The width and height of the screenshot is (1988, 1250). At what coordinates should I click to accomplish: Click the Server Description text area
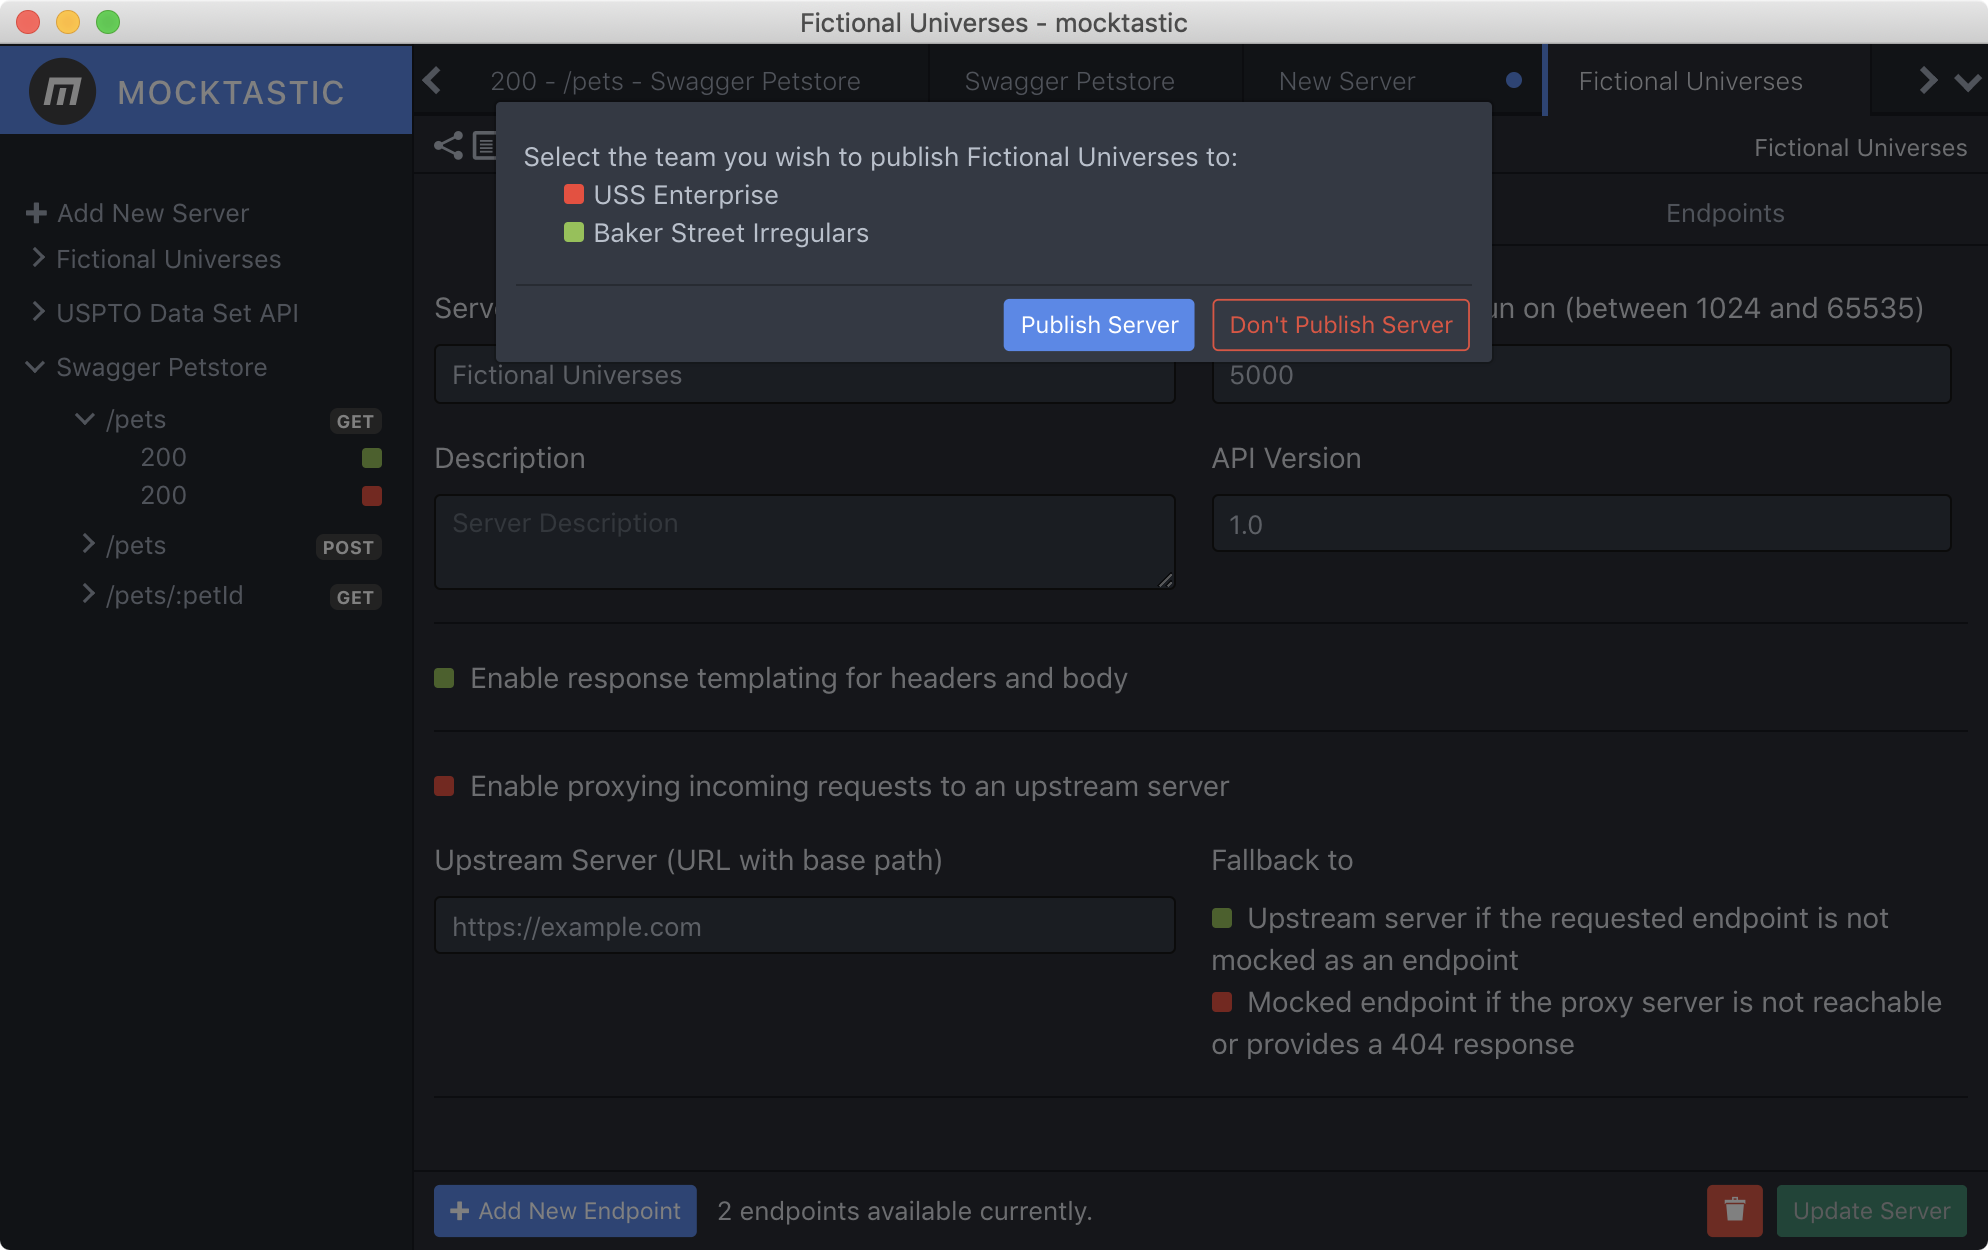coord(805,541)
